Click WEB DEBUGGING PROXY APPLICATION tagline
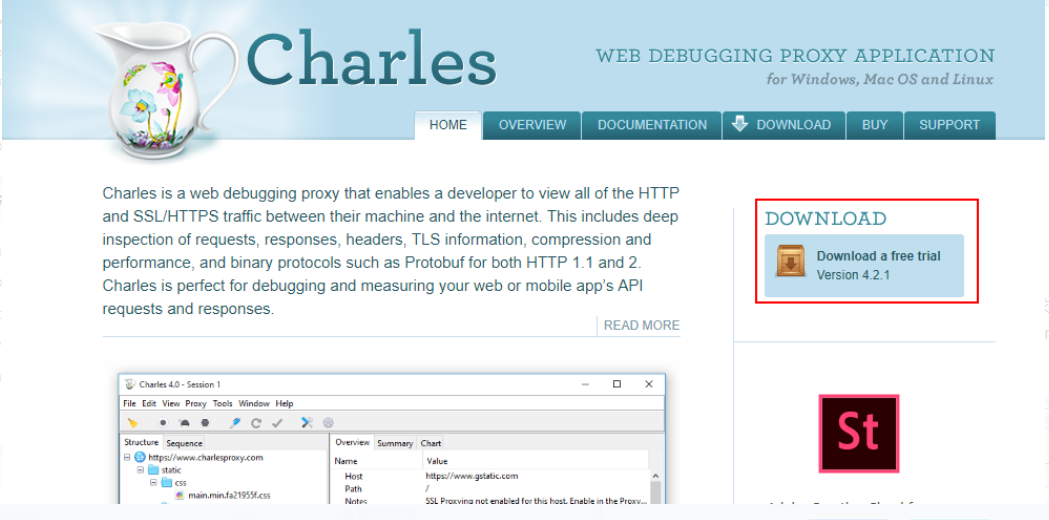This screenshot has width=1049, height=520. point(795,56)
